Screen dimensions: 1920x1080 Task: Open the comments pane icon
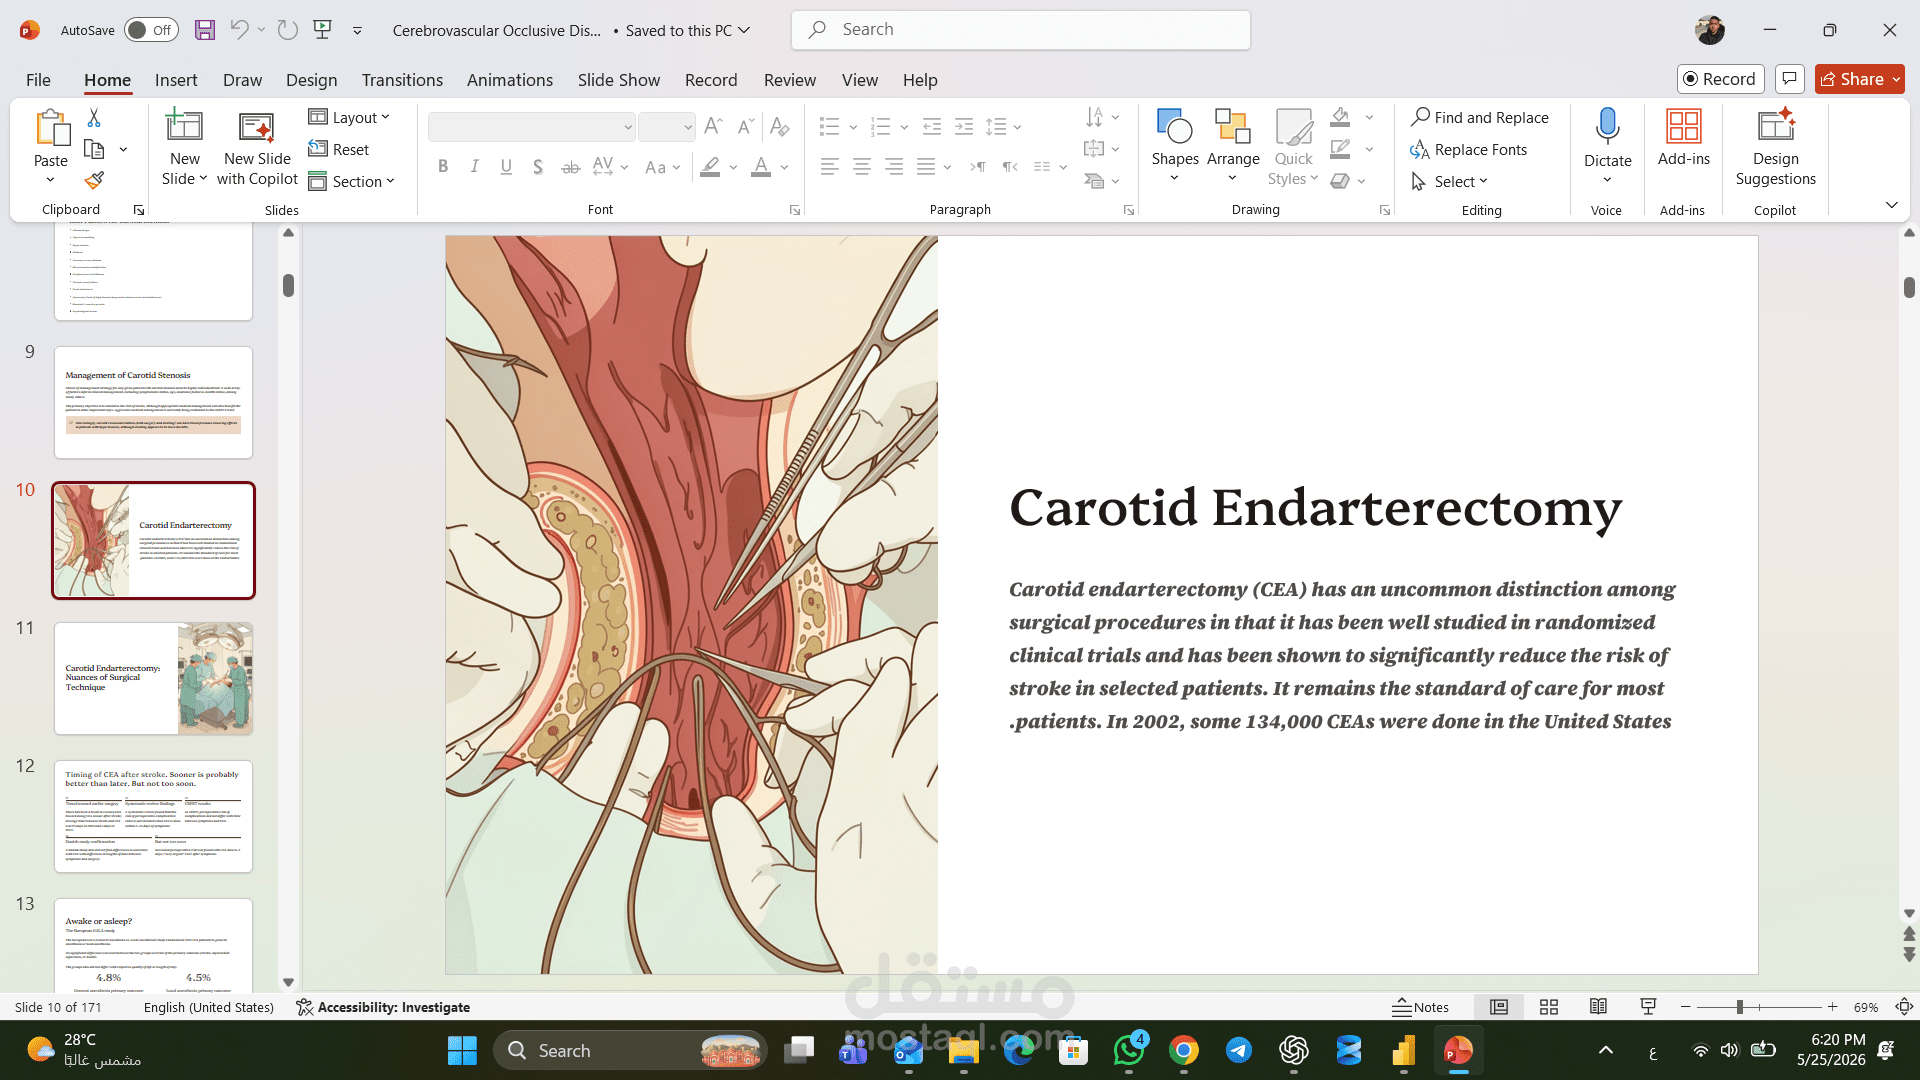coord(1790,79)
